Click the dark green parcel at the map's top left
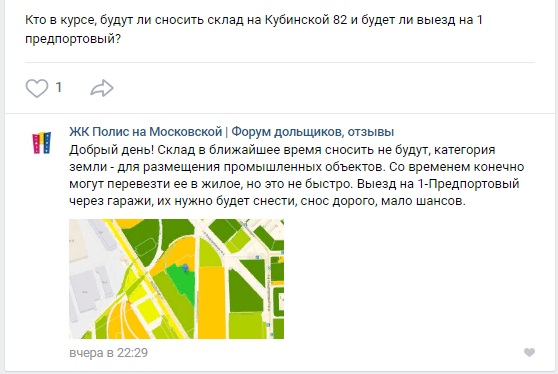The height and width of the screenshot is (374, 558). (x=142, y=240)
